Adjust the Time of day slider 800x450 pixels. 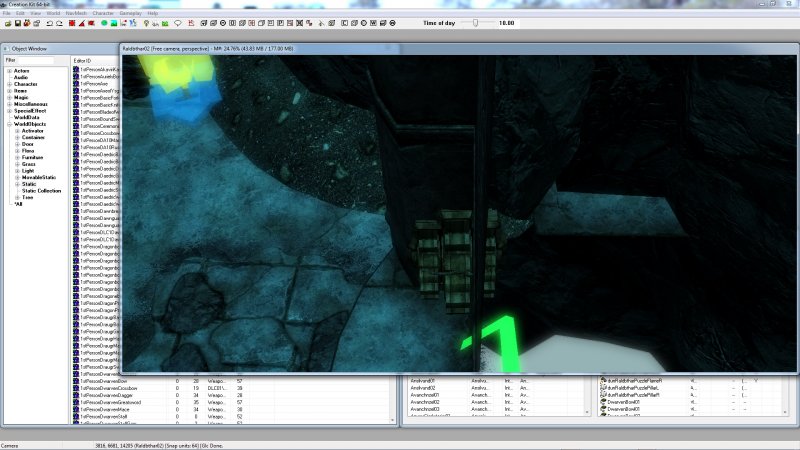tap(476, 23)
